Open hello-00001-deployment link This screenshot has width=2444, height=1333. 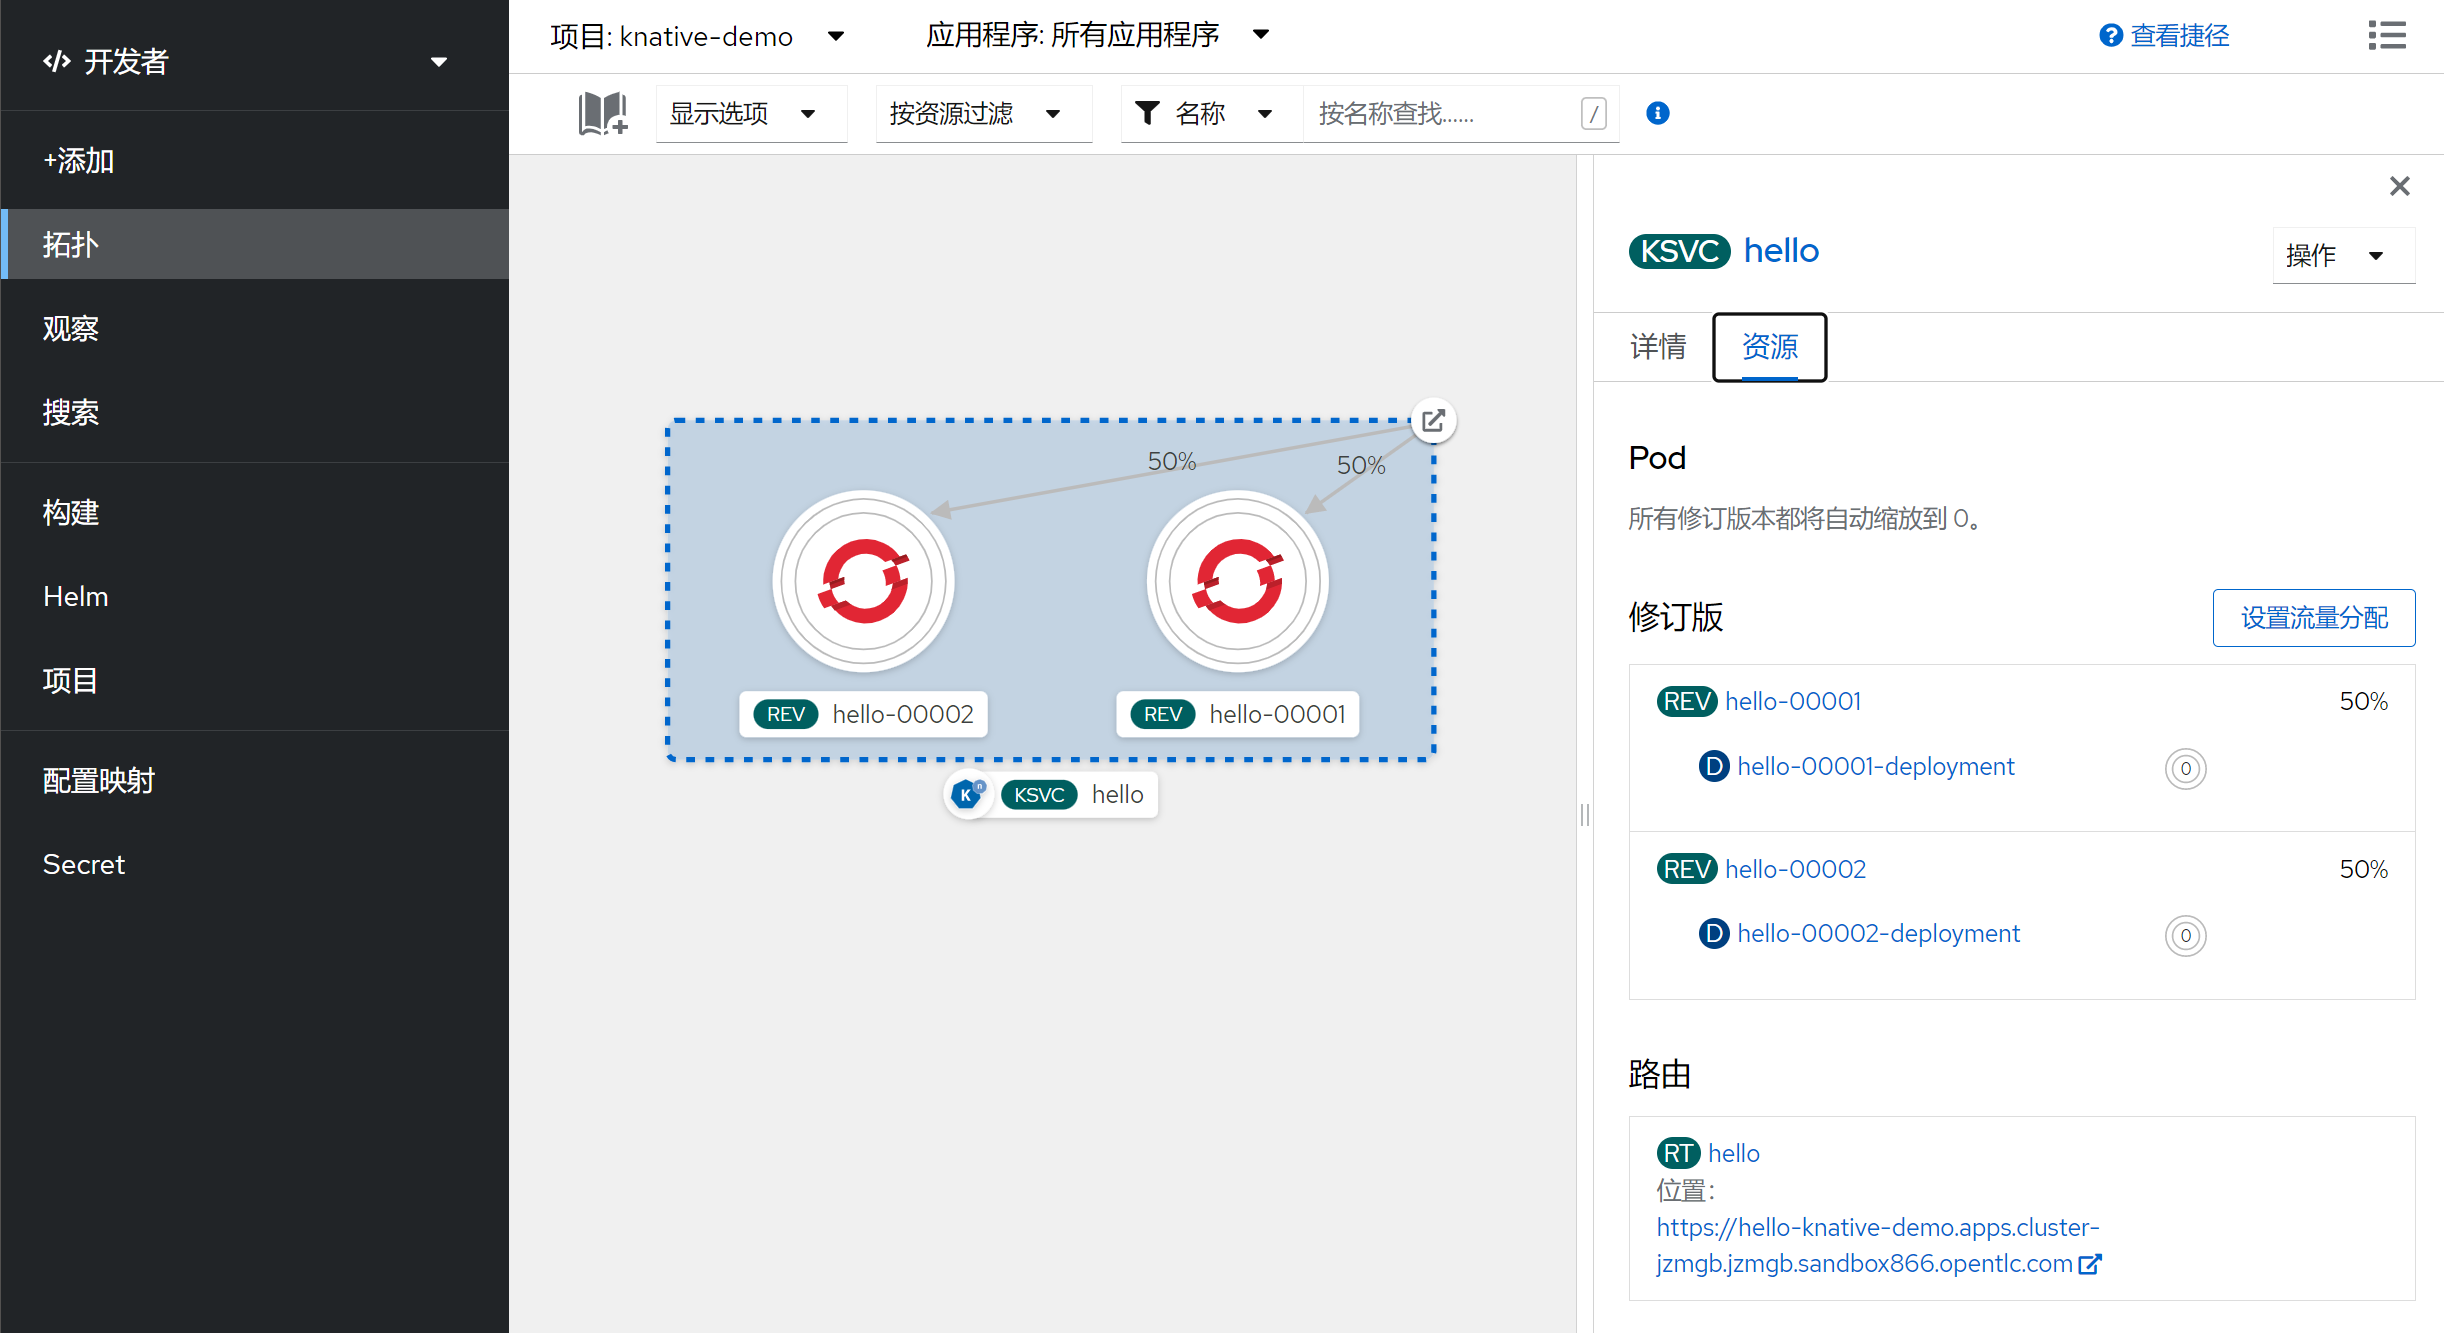tap(1876, 767)
